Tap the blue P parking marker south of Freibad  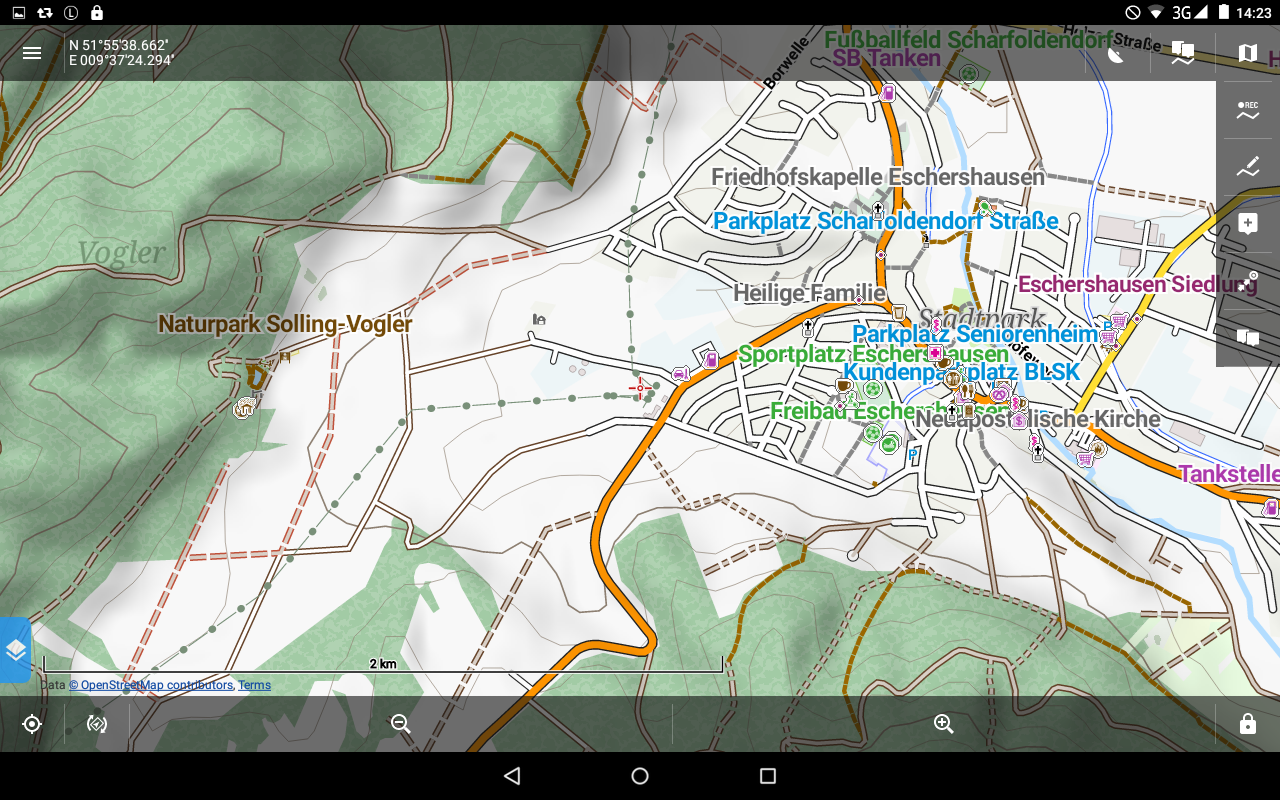[912, 454]
